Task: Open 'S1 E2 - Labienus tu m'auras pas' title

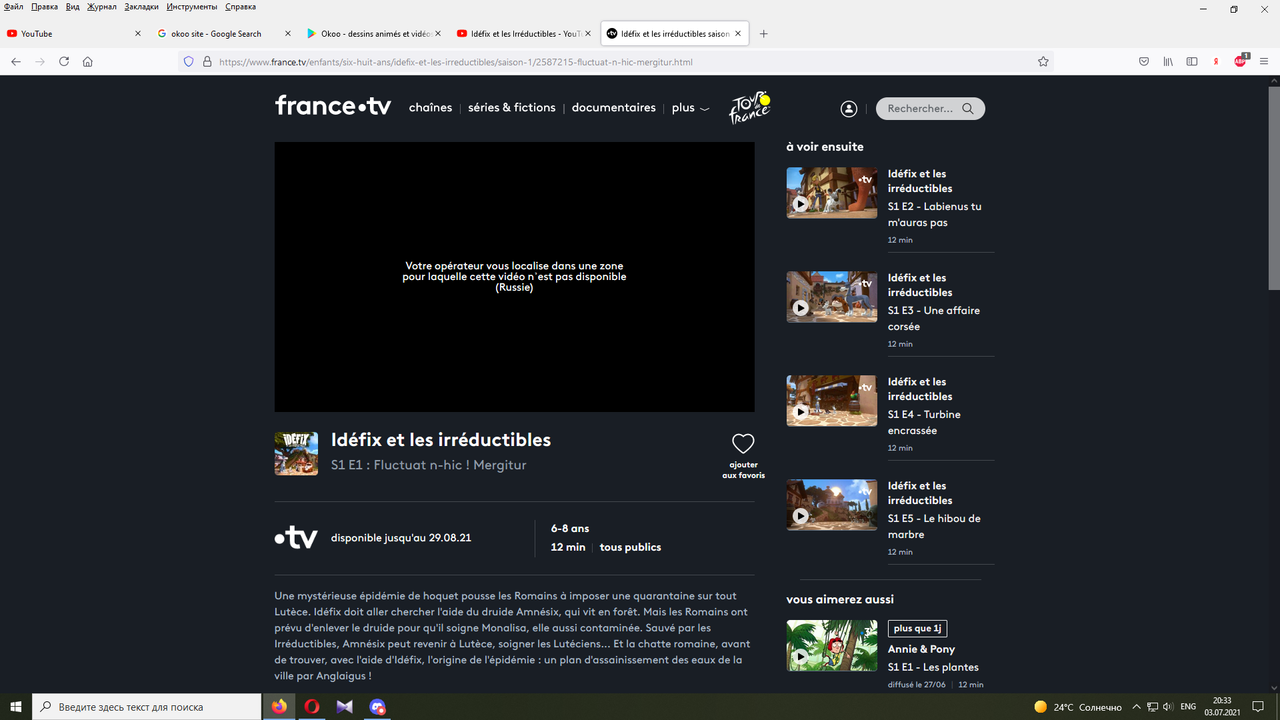Action: pos(934,214)
